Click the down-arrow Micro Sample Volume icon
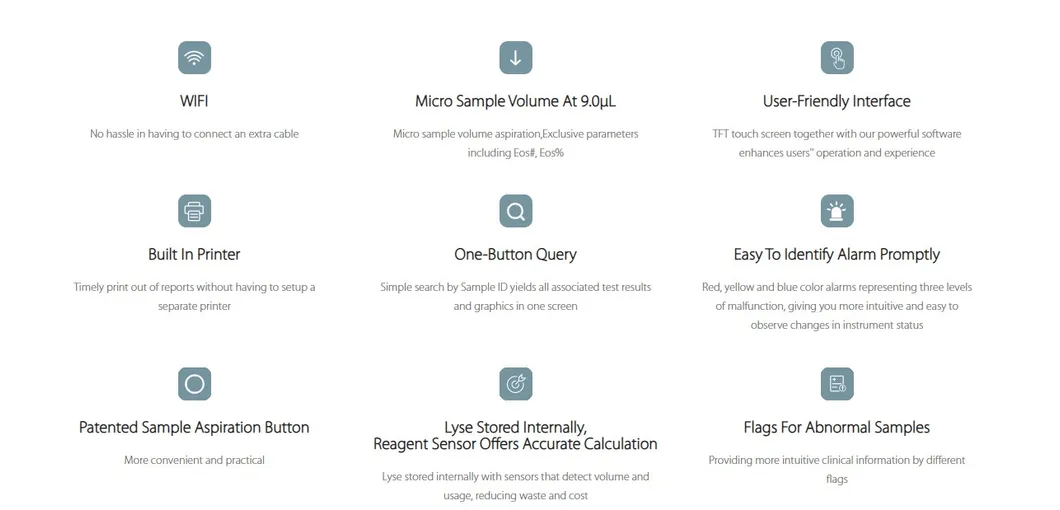The image size is (1060, 510). (x=515, y=58)
